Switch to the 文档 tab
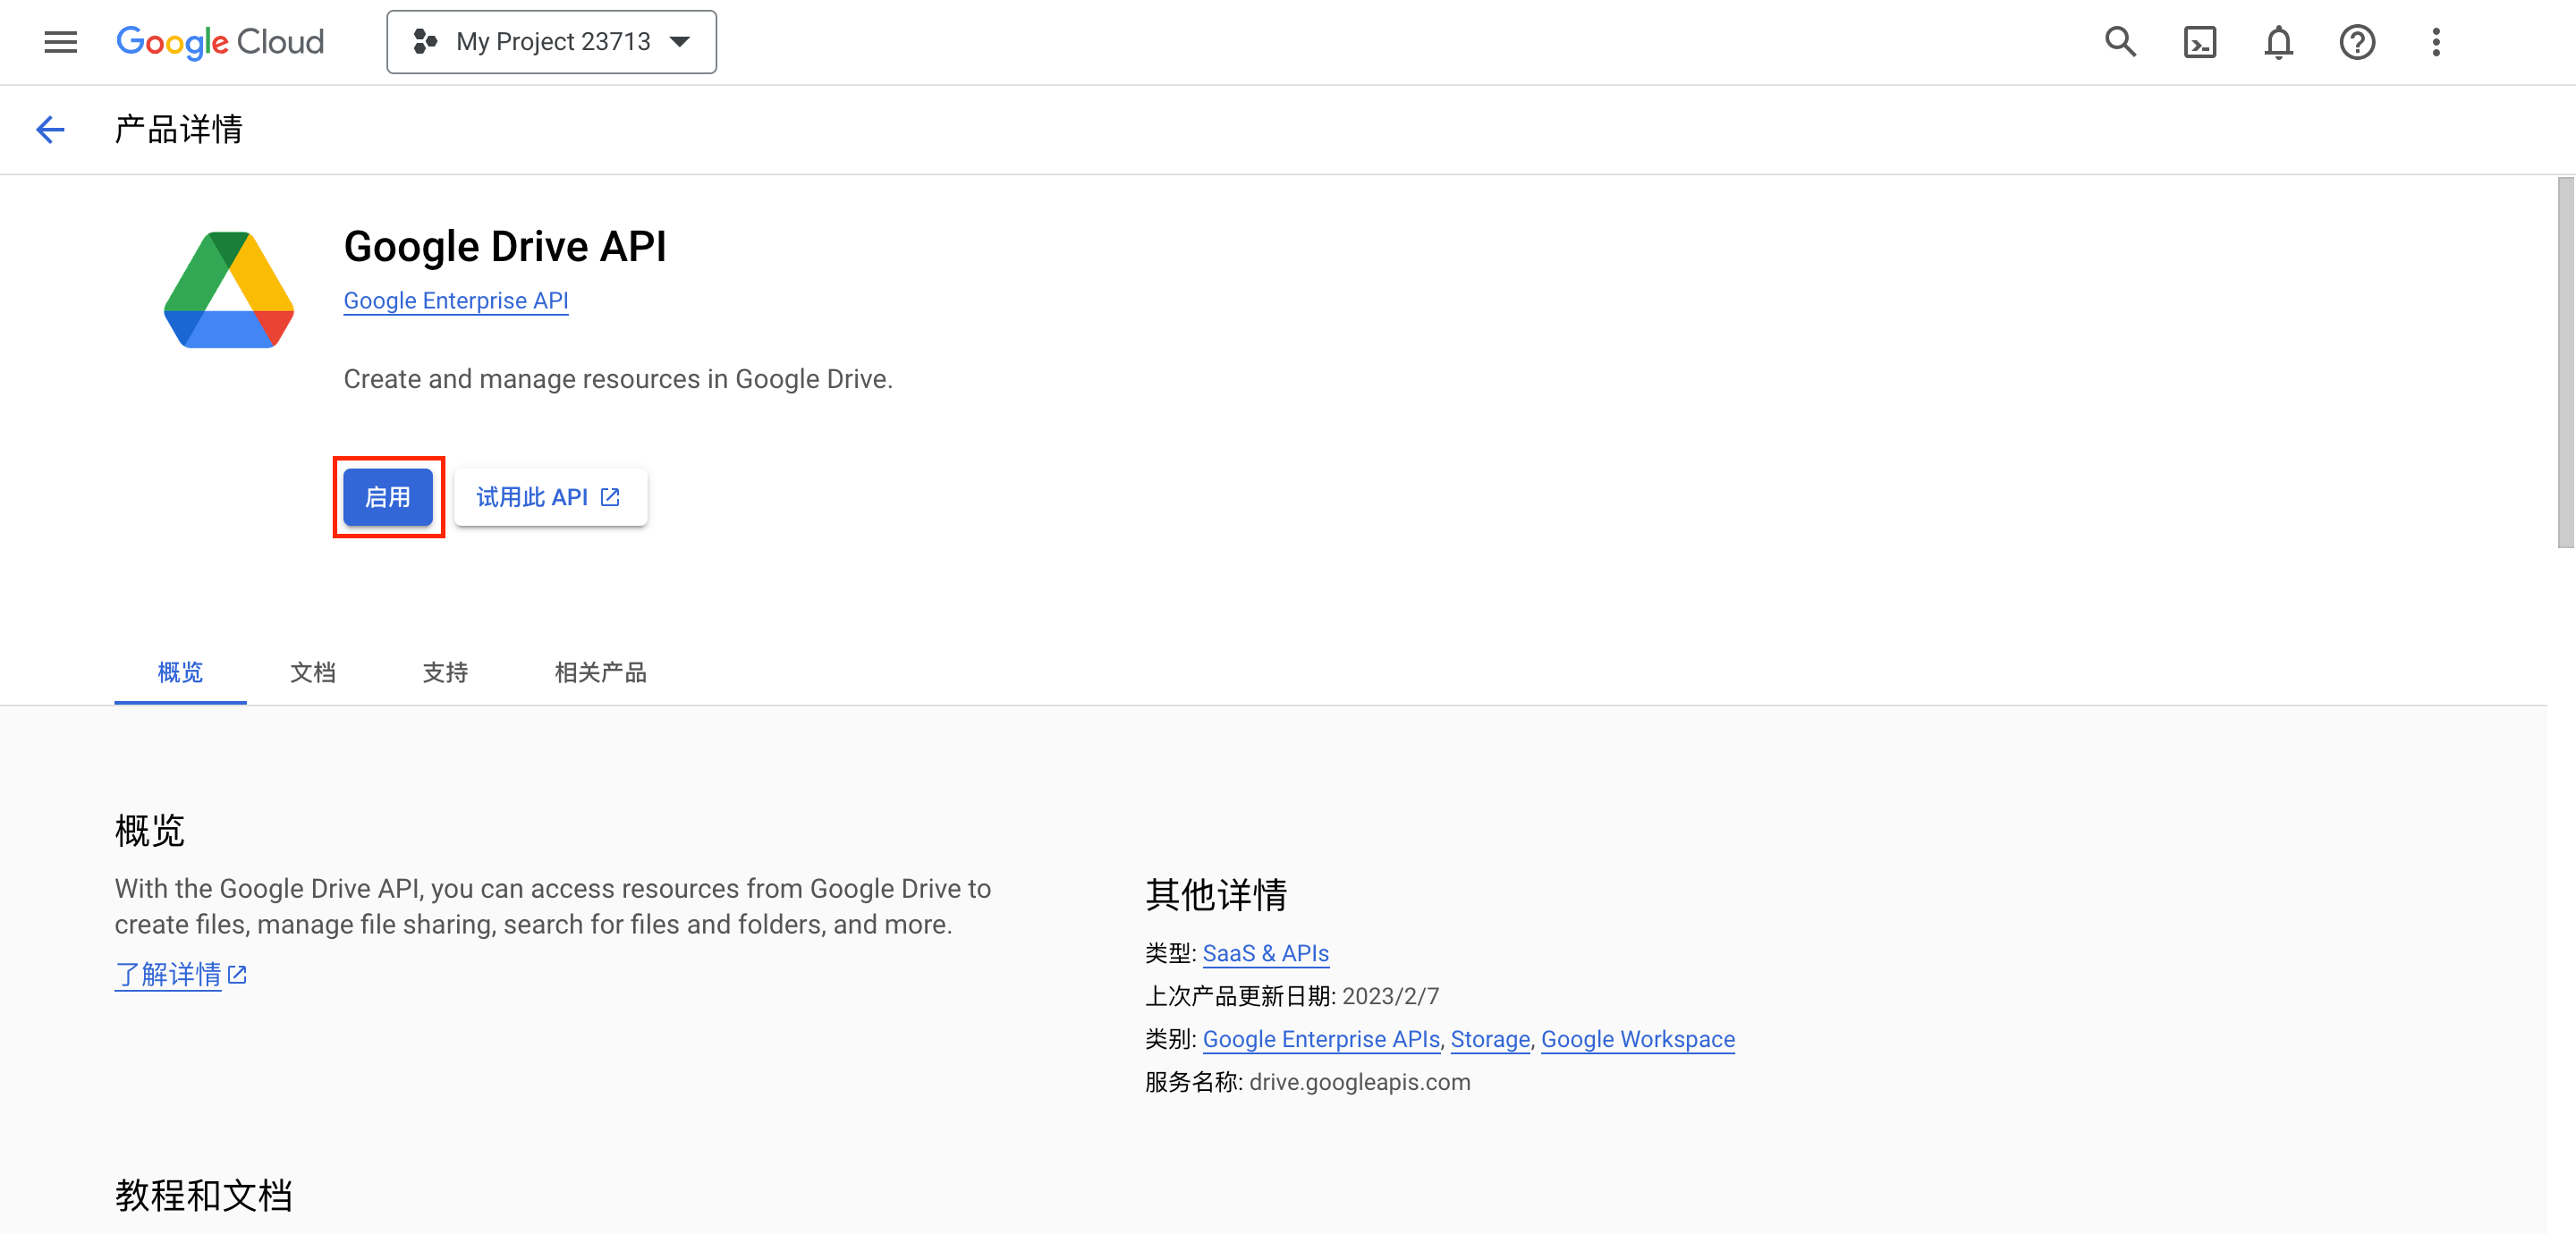The width and height of the screenshot is (2576, 1234). tap(313, 672)
